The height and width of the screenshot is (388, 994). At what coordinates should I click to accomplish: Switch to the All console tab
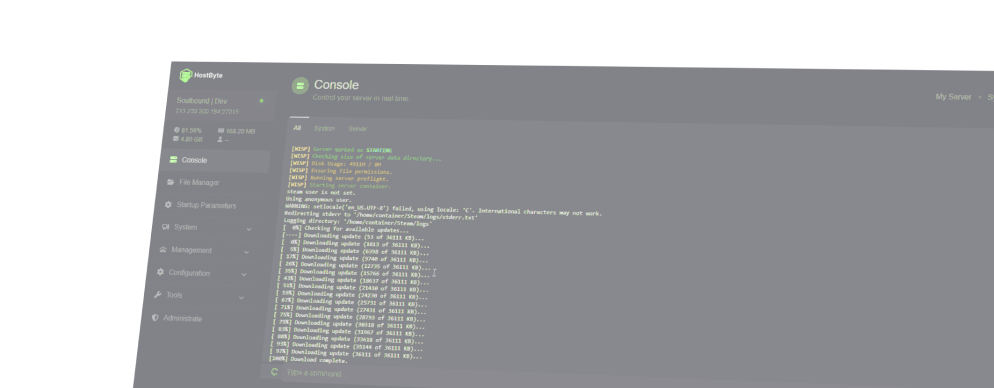point(297,128)
